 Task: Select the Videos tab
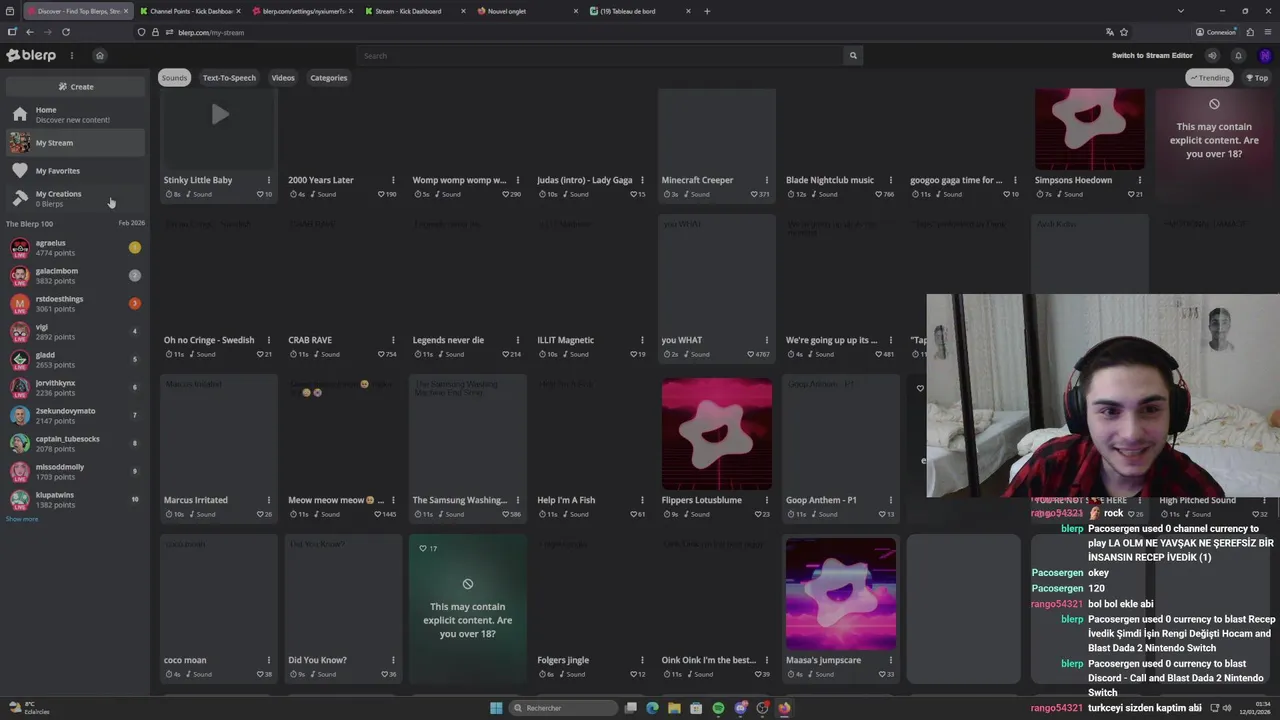283,78
